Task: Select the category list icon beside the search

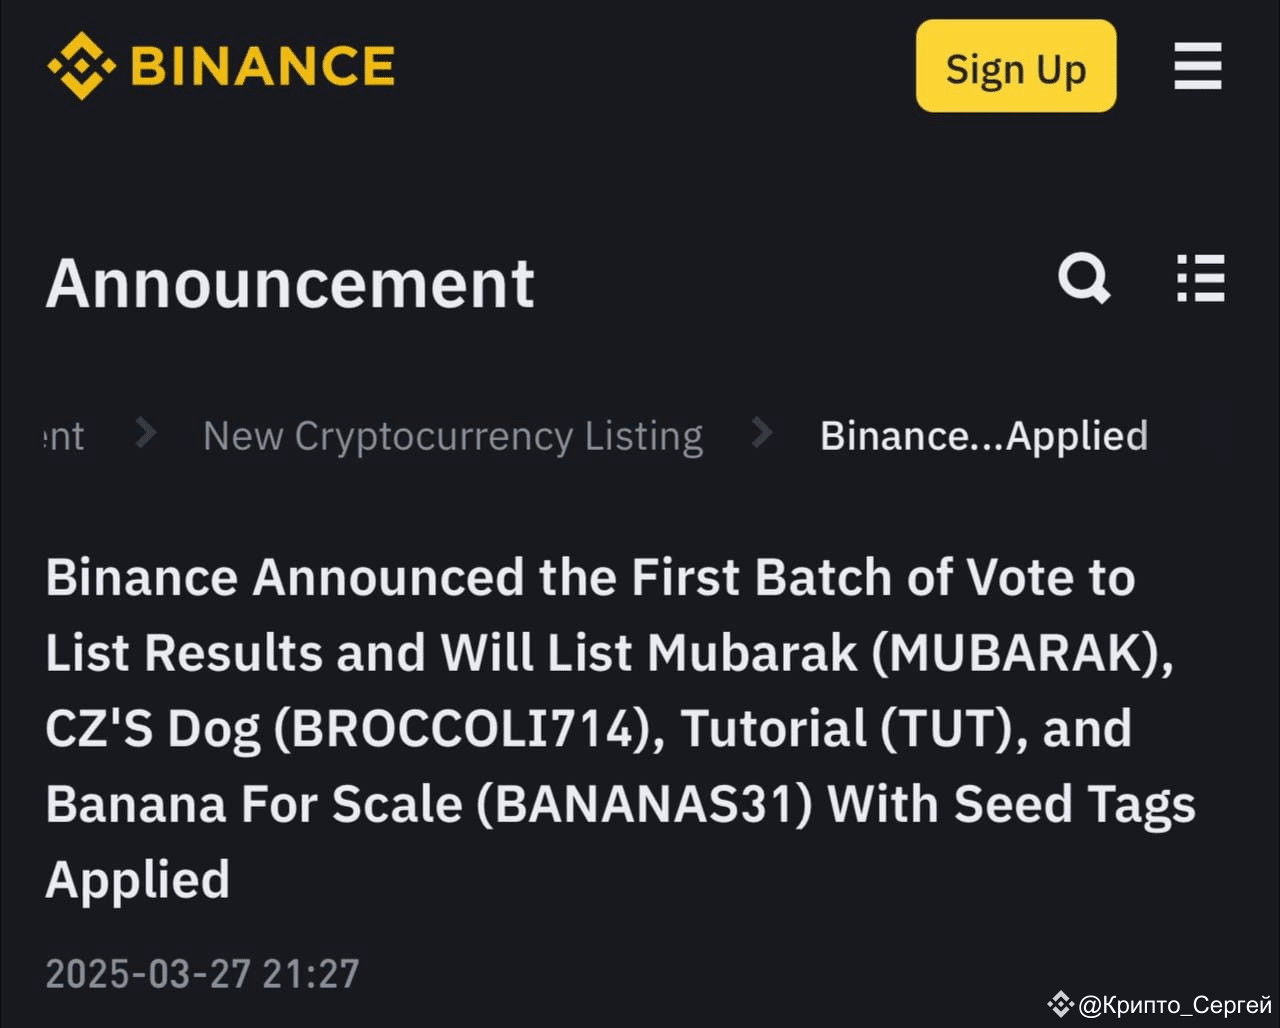Action: pos(1201,281)
